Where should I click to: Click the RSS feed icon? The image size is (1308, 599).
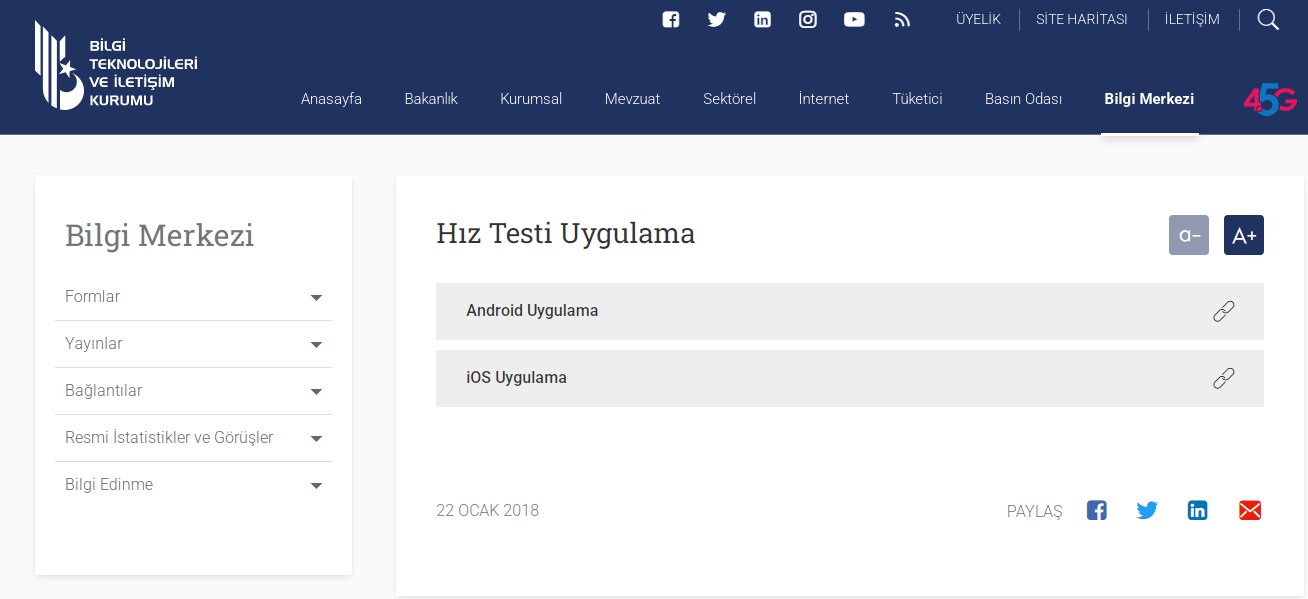point(902,19)
